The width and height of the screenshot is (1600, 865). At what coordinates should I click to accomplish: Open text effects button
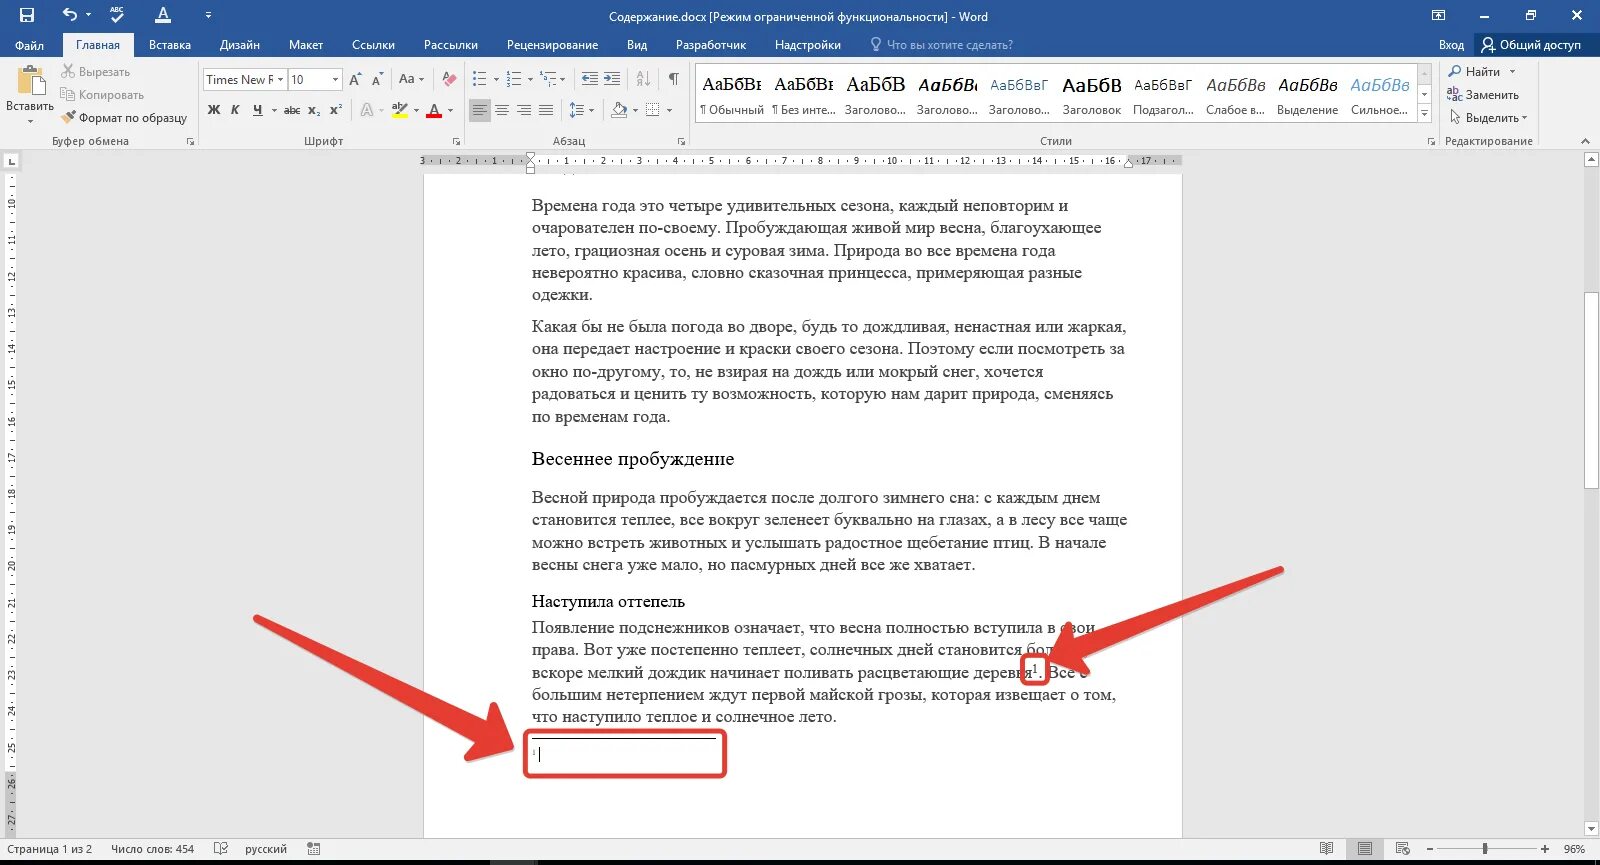pos(368,110)
